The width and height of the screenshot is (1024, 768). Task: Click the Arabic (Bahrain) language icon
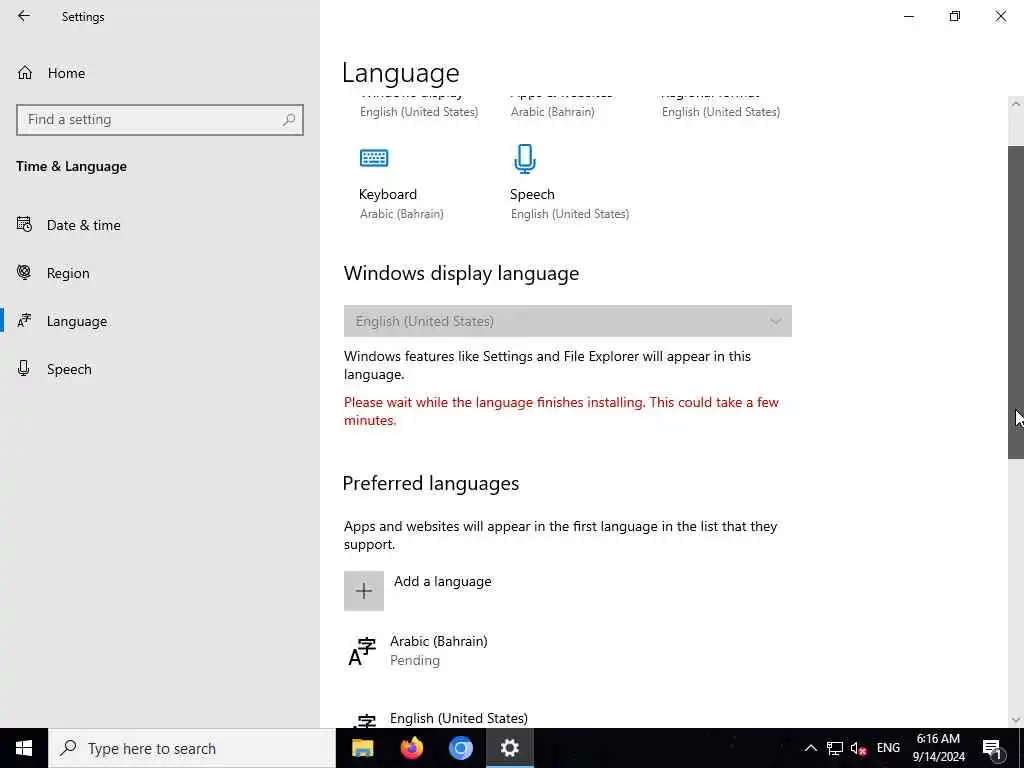(362, 651)
